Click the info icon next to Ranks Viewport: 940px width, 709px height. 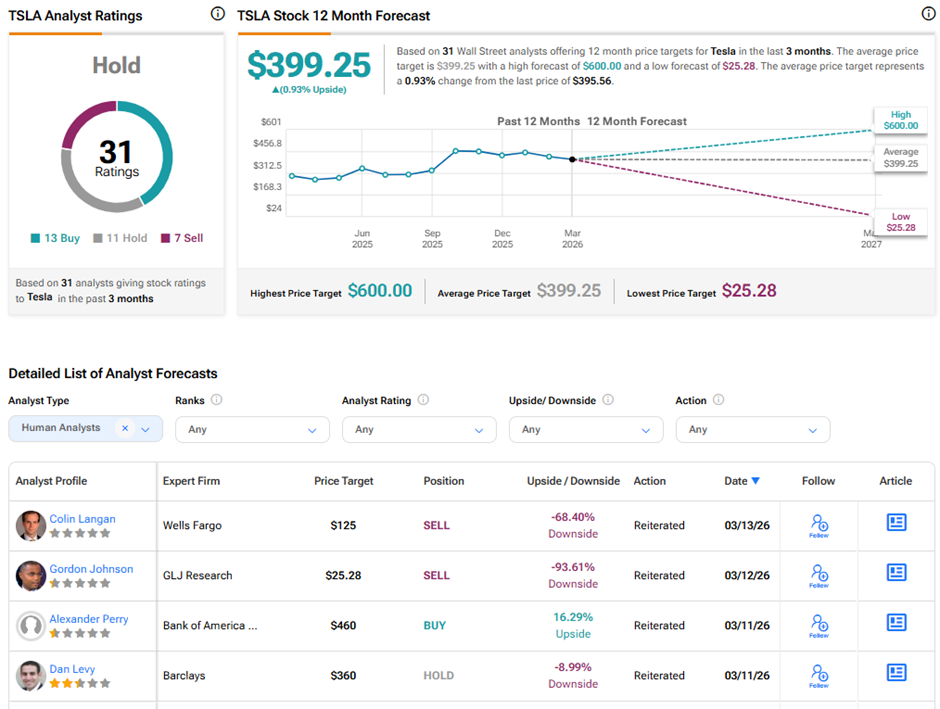[217, 400]
